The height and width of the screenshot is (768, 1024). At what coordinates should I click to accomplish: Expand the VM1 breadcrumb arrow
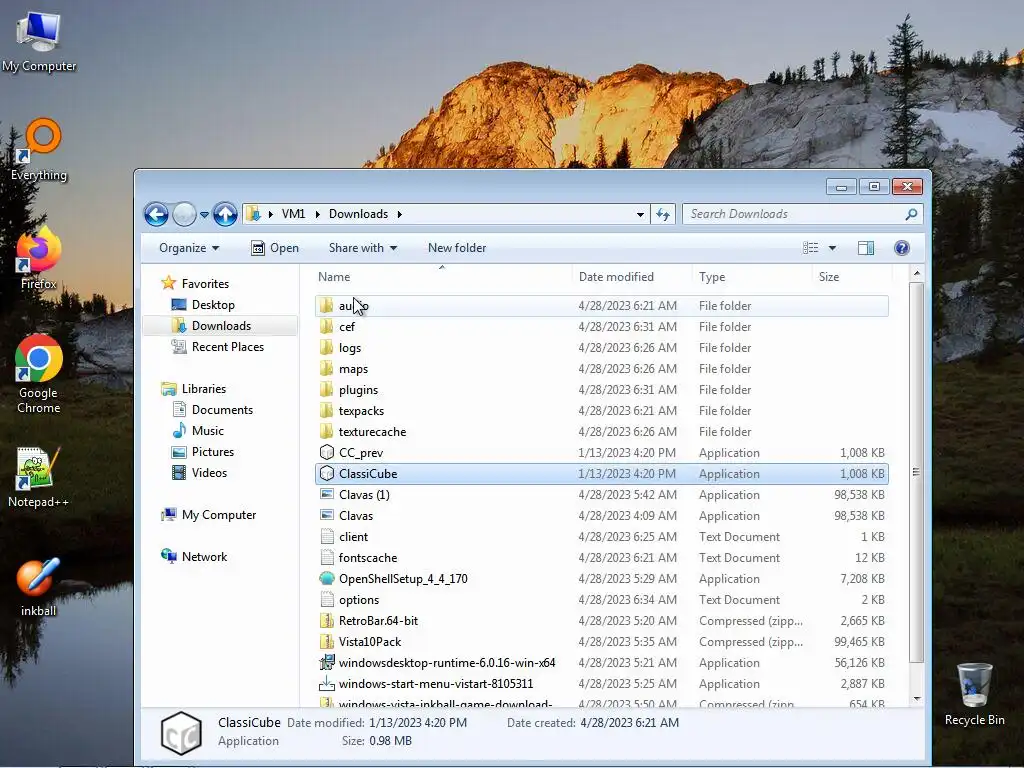[x=317, y=214]
